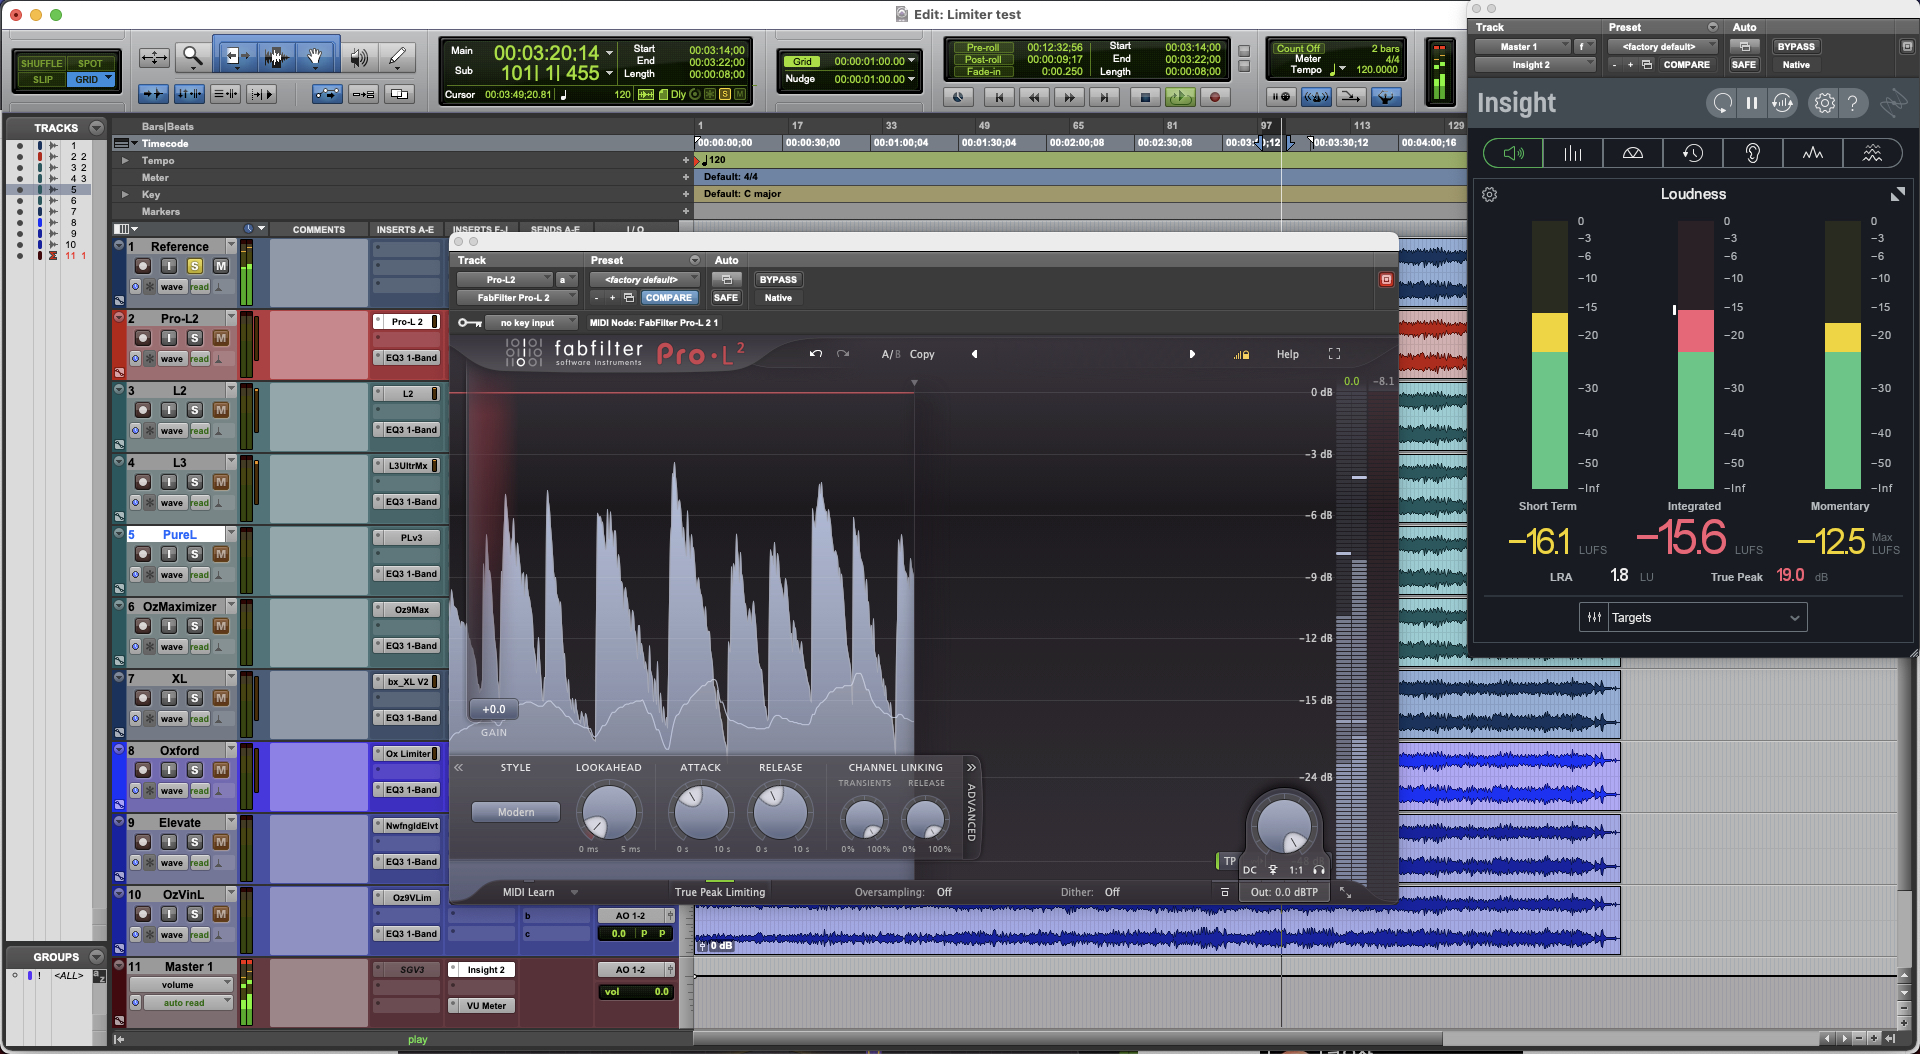Toggle BYPASS on Pro-L 2 plugin window
The width and height of the screenshot is (1920, 1054).
[x=778, y=280]
